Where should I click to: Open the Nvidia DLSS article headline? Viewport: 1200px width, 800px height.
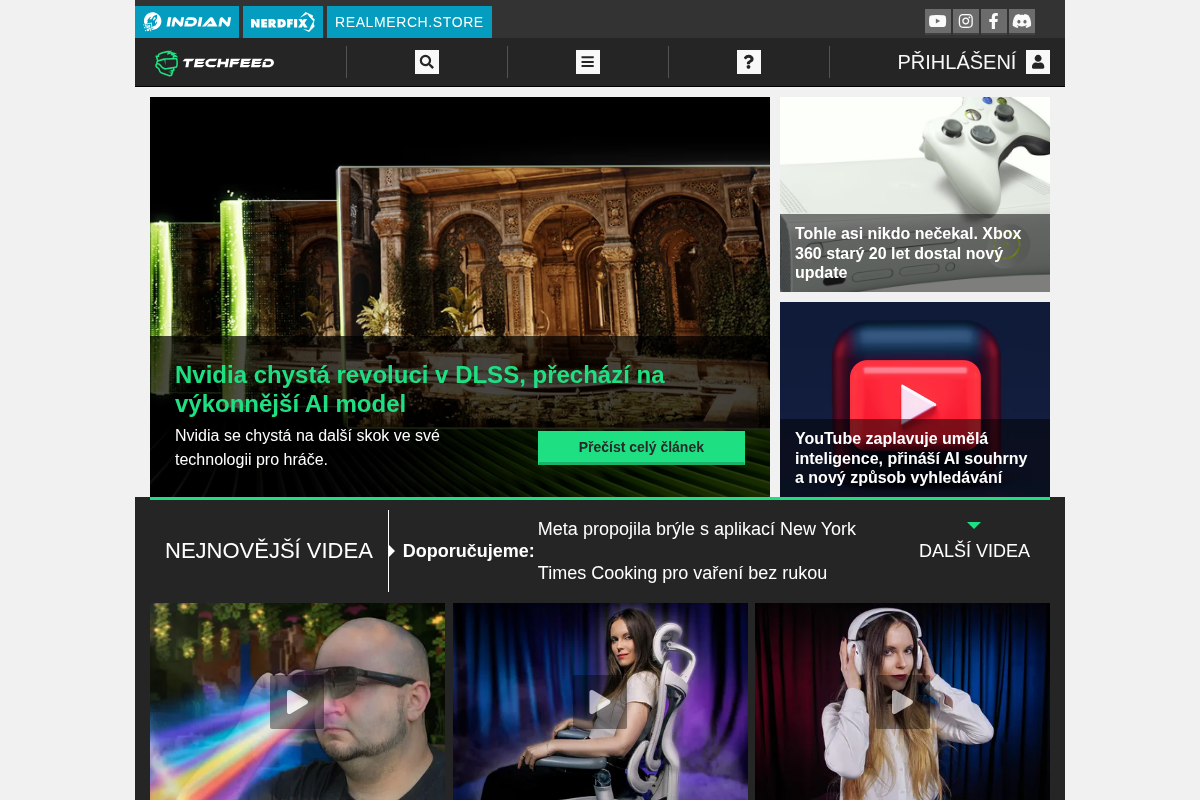point(420,389)
